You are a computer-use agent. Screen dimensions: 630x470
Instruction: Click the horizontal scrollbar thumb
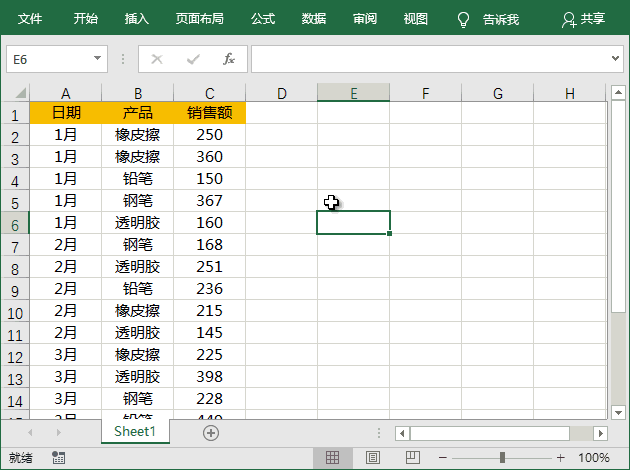tap(490, 433)
